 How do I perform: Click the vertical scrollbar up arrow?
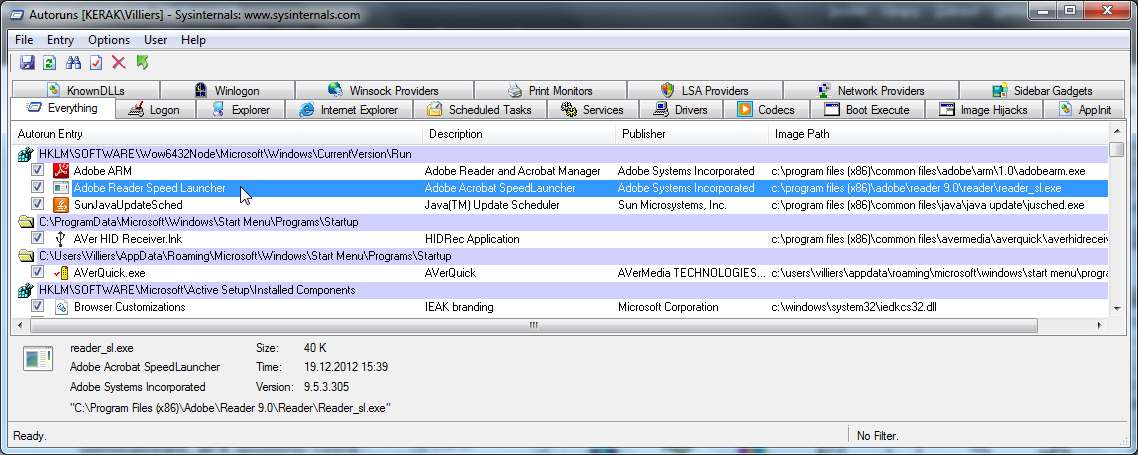point(1117,131)
